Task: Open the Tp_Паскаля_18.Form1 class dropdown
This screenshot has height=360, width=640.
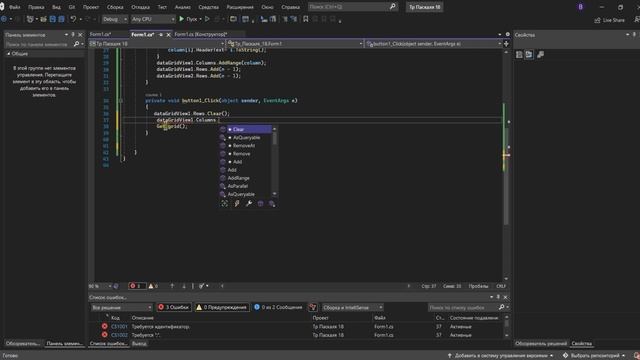Action: (295, 44)
